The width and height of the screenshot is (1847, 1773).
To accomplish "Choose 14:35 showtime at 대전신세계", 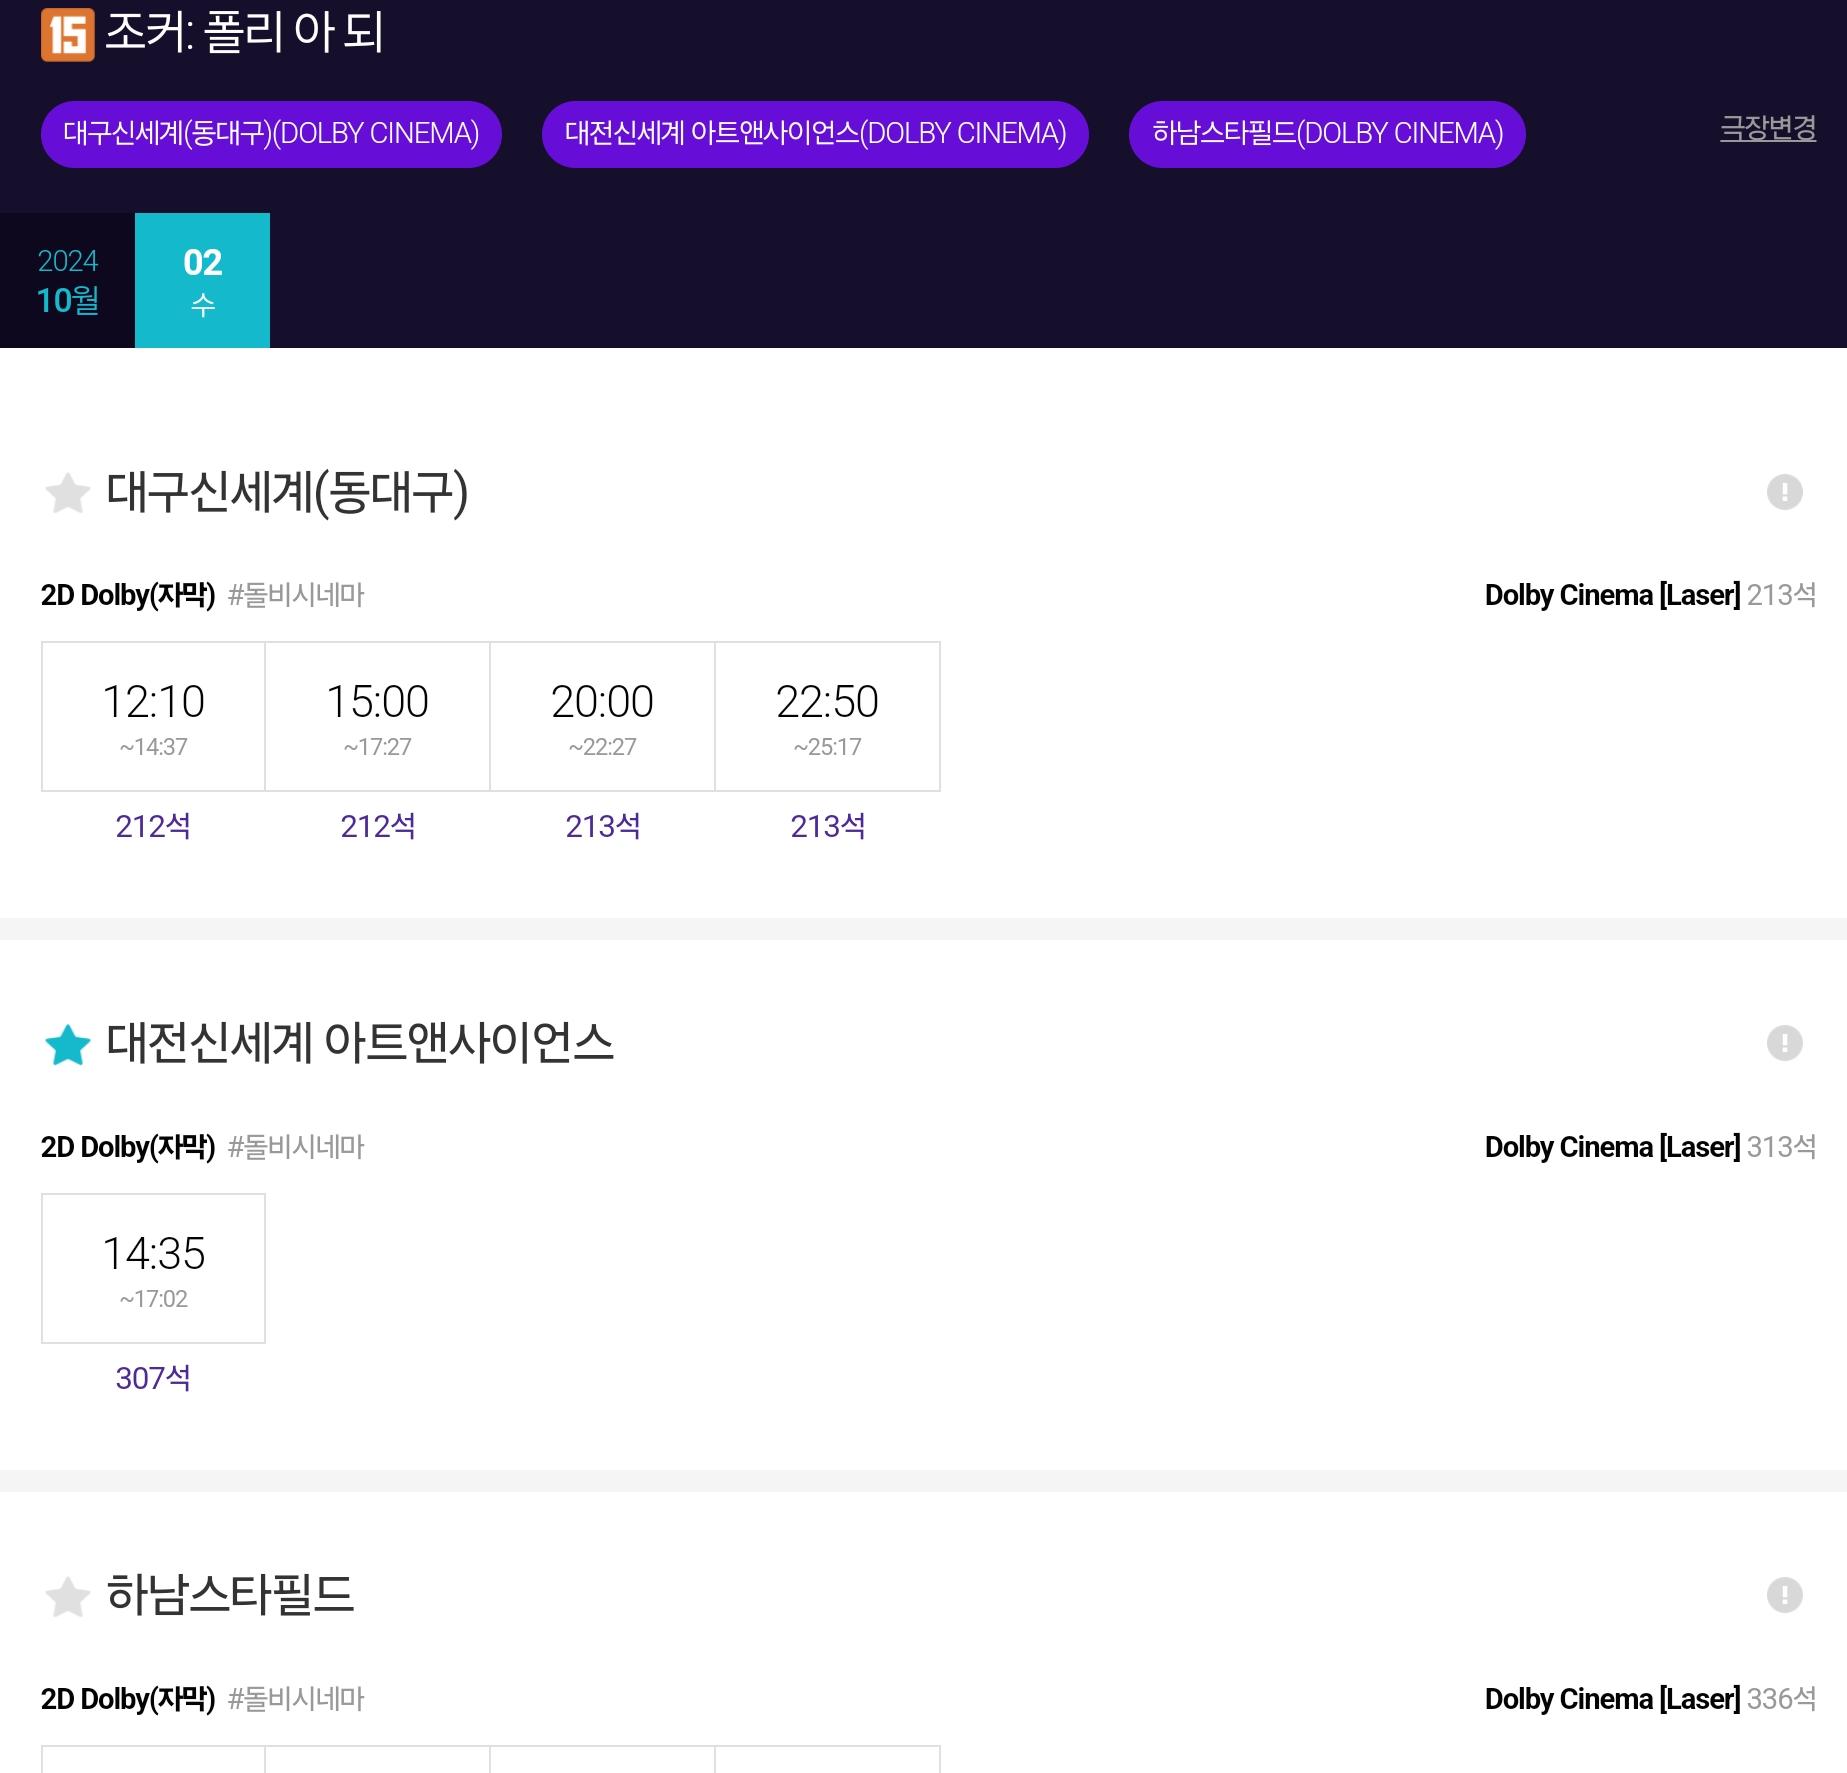I will click(153, 1268).
